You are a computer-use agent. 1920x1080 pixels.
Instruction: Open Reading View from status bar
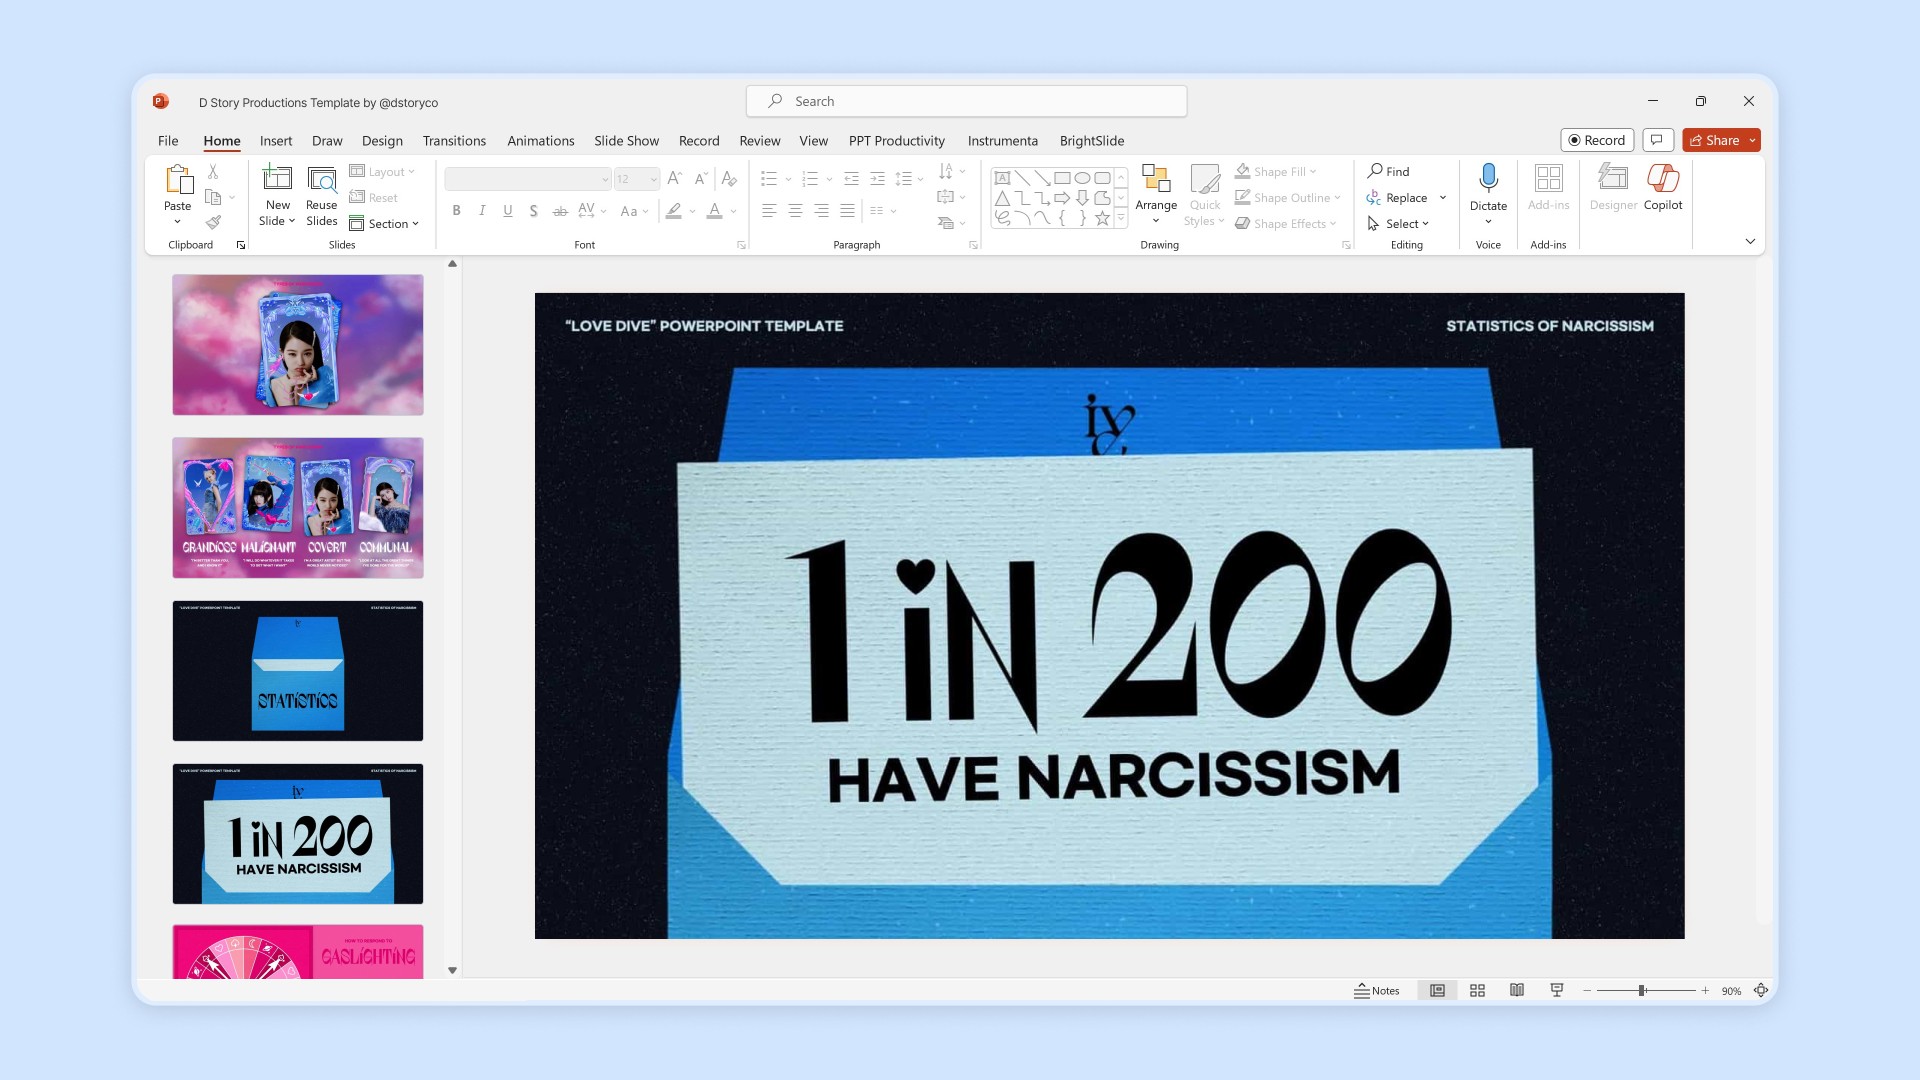click(x=1517, y=990)
